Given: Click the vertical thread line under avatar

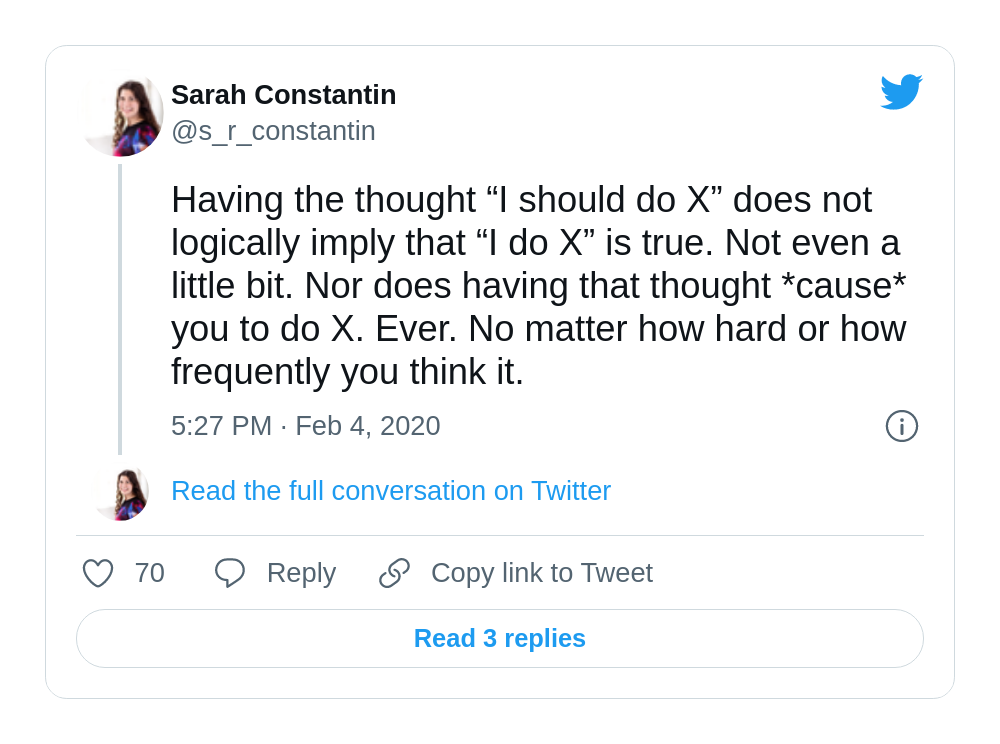Looking at the screenshot, I should coord(120,309).
